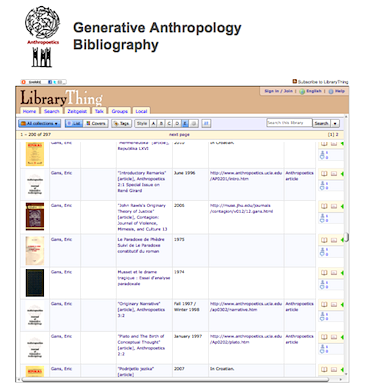This screenshot has height=388, width=366.
Task: Open the Home tab
Action: click(29, 111)
